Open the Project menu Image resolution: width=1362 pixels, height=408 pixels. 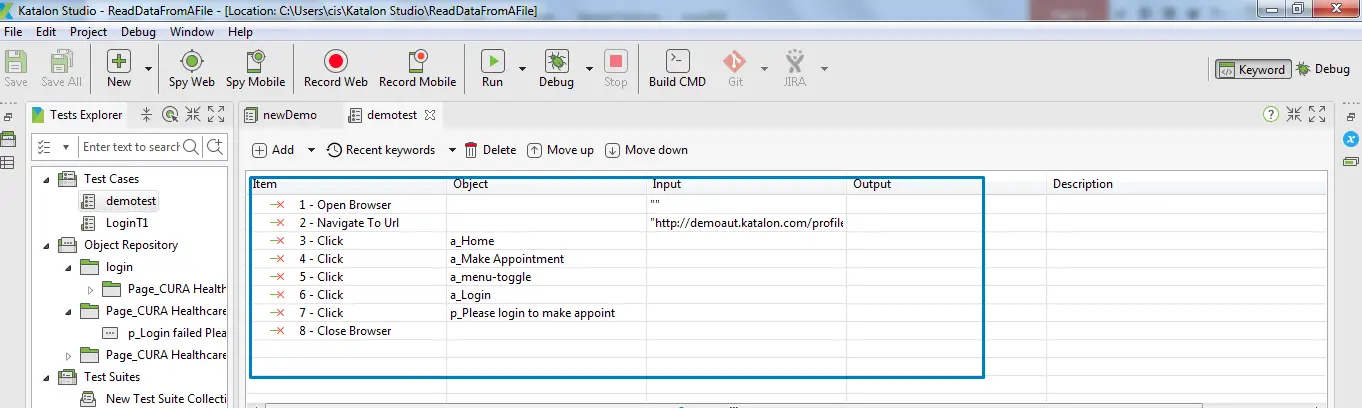pyautogui.click(x=88, y=32)
